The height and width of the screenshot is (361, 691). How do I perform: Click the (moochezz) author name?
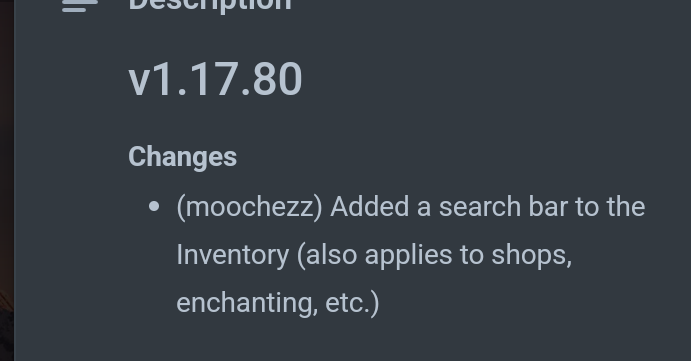tap(249, 207)
